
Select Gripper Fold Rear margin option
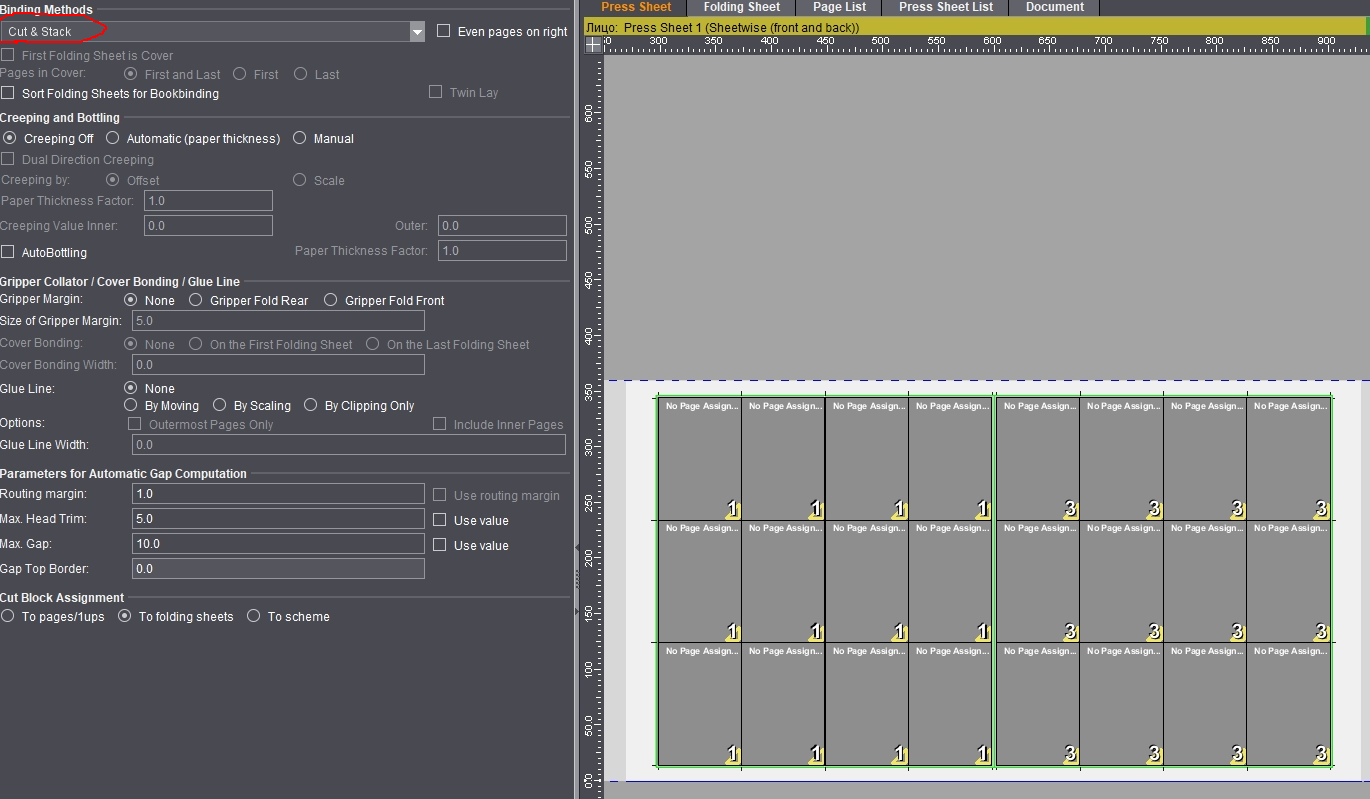(x=196, y=300)
